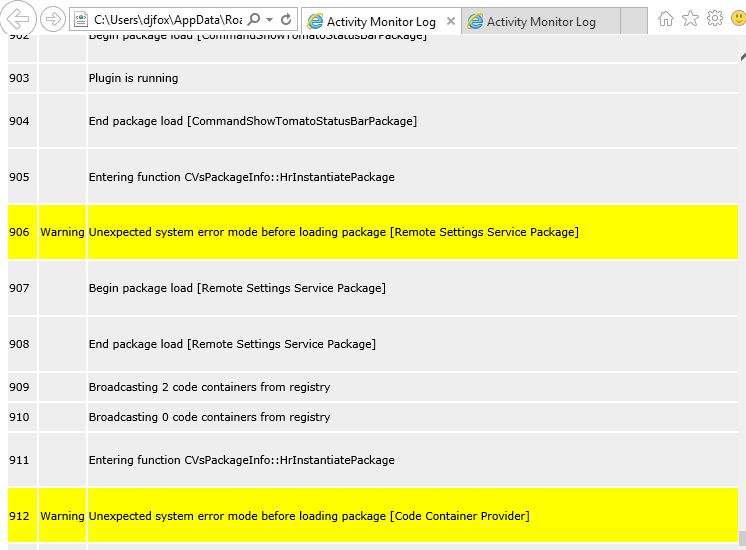The image size is (746, 550).
Task: Open the Home page icon
Action: (666, 19)
